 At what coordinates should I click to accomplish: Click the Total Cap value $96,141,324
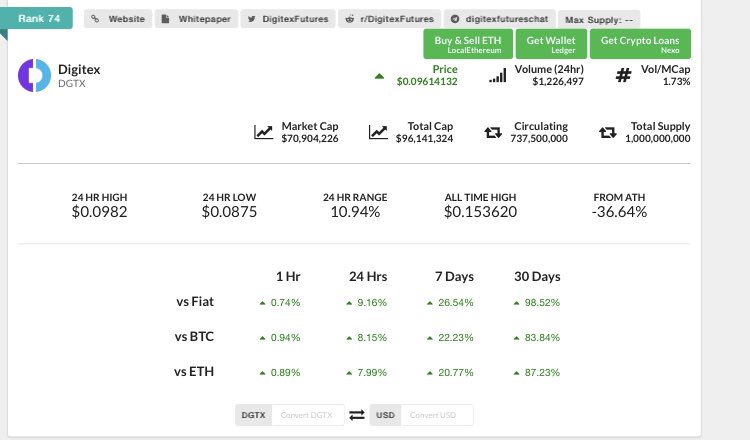coord(424,138)
